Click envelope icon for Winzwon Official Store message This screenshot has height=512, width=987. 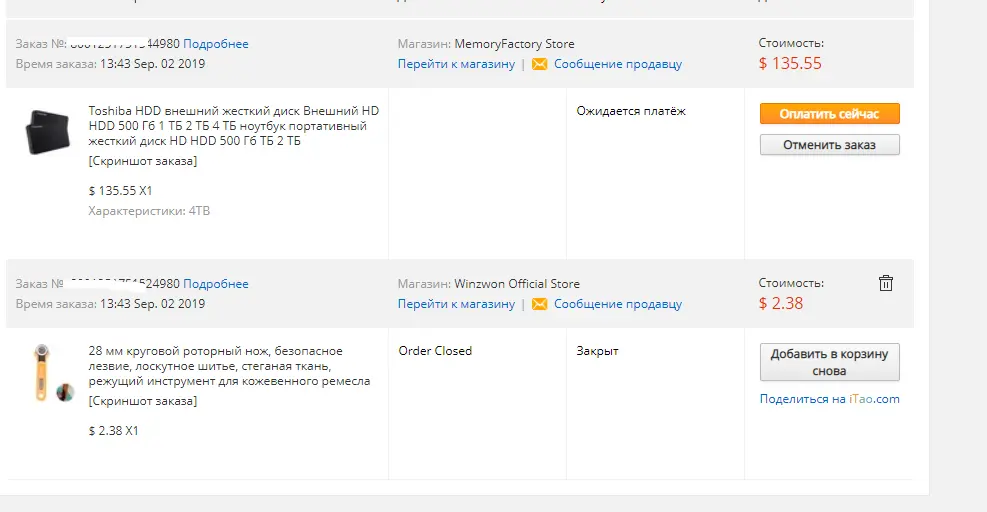(x=539, y=304)
